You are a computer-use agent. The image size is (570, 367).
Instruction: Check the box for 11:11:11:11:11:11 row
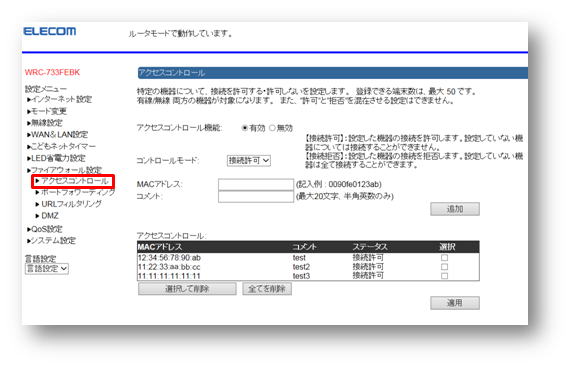pos(444,276)
